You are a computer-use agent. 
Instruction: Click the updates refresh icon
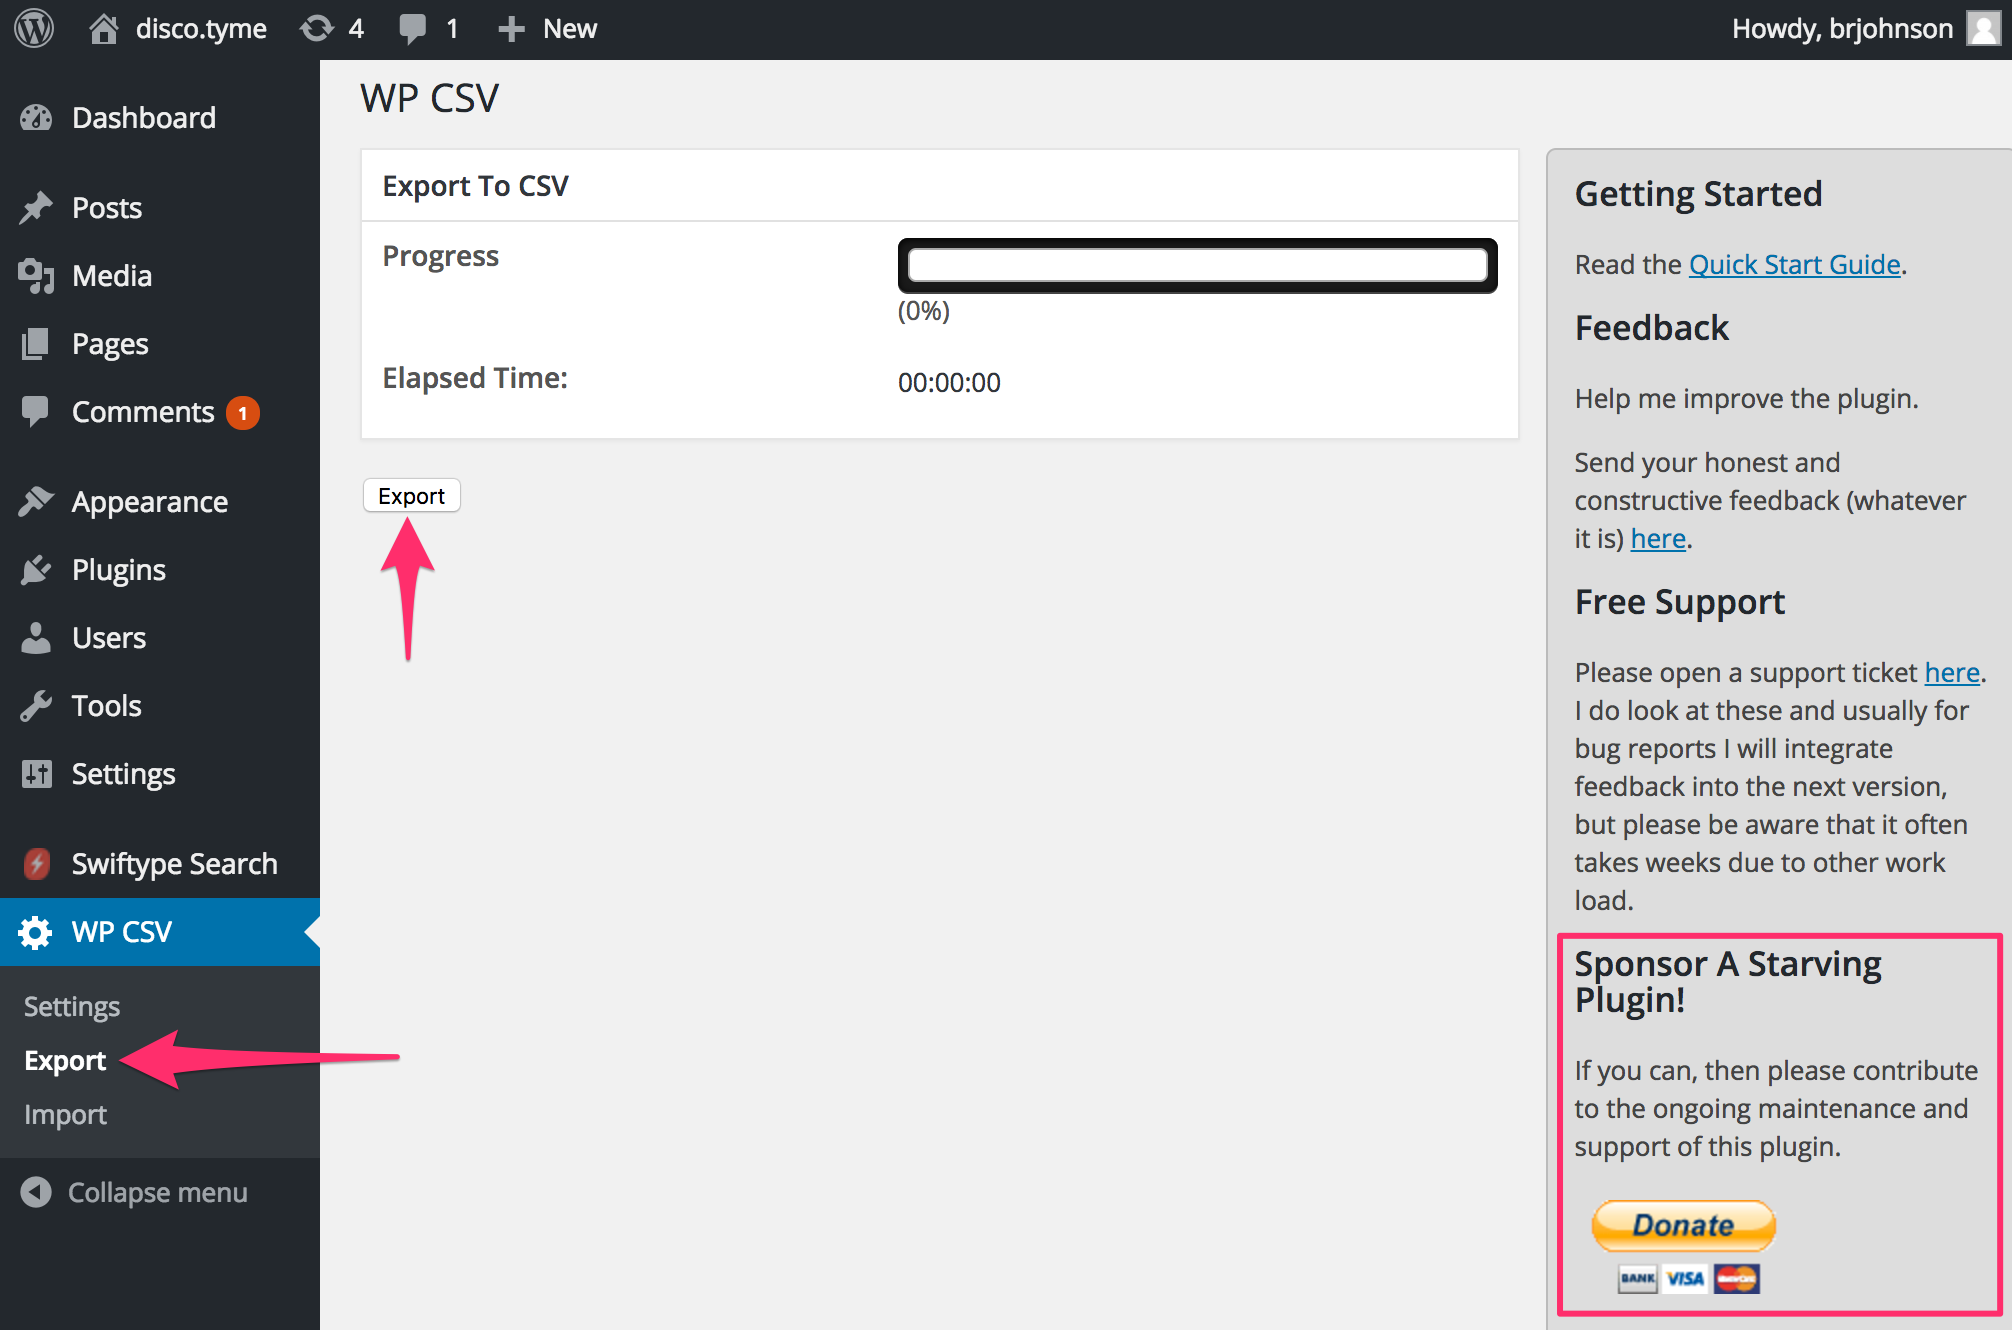pyautogui.click(x=317, y=28)
